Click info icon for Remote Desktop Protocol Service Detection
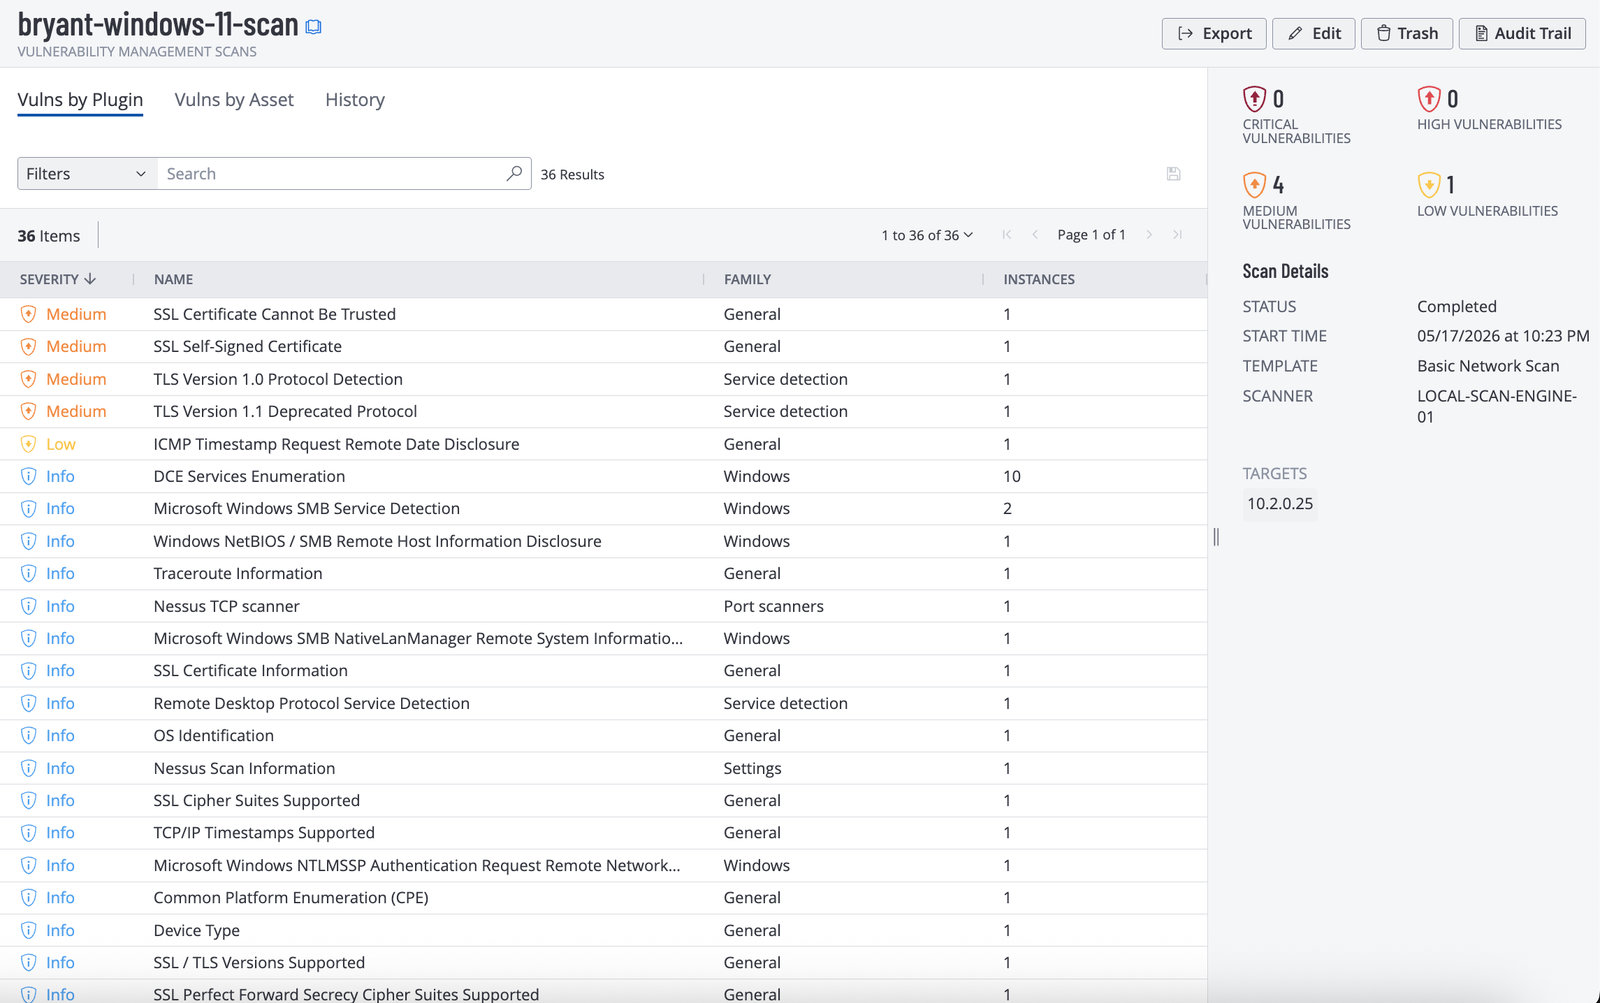Viewport: 1600px width, 1003px height. (28, 703)
